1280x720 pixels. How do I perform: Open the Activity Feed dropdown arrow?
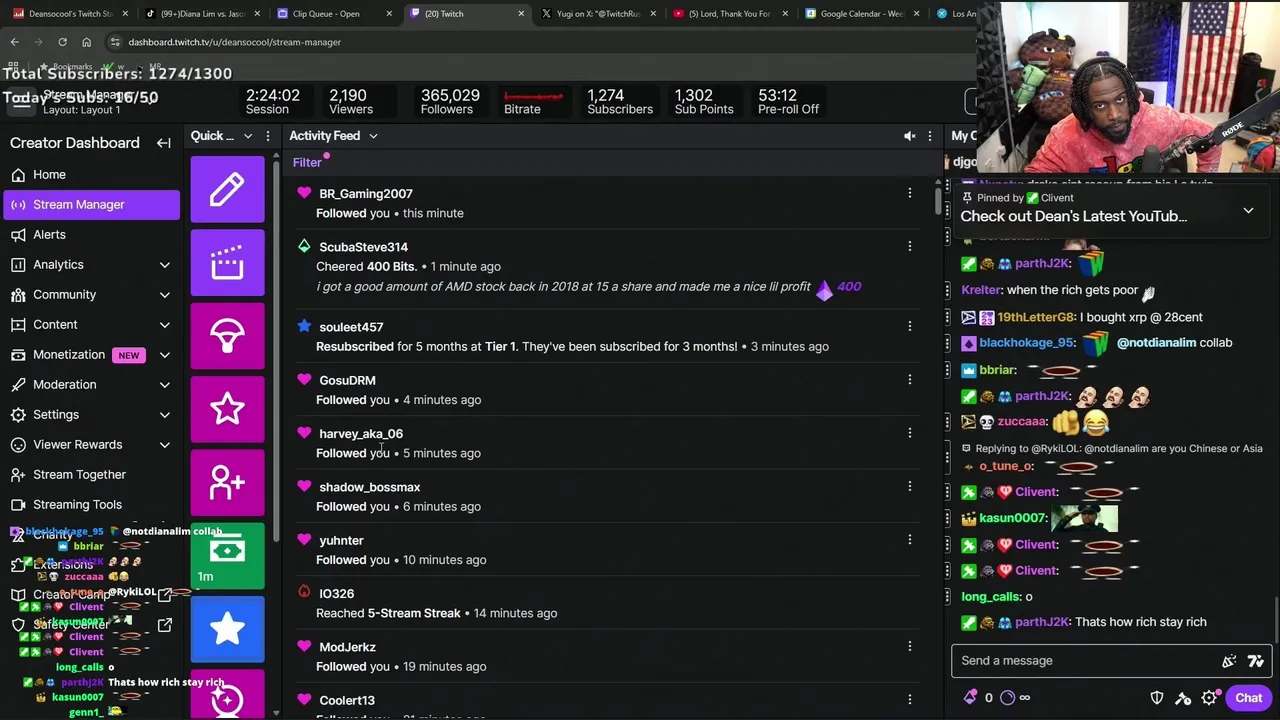[373, 136]
